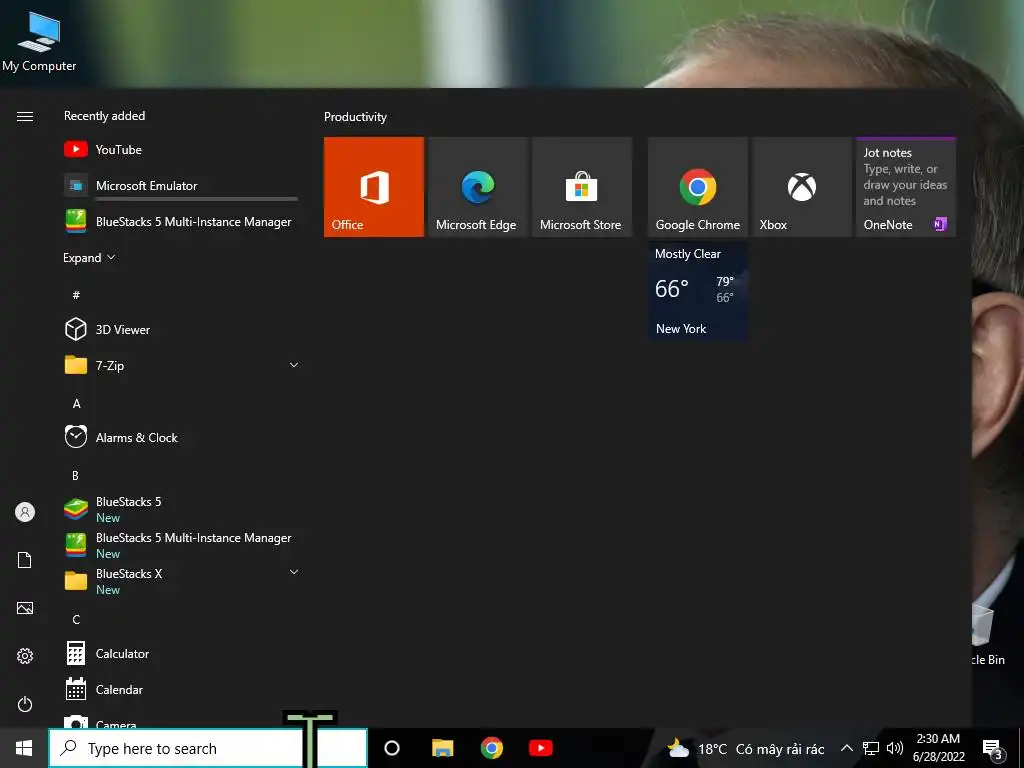
Task: Open the OneNote tile
Action: (906, 187)
